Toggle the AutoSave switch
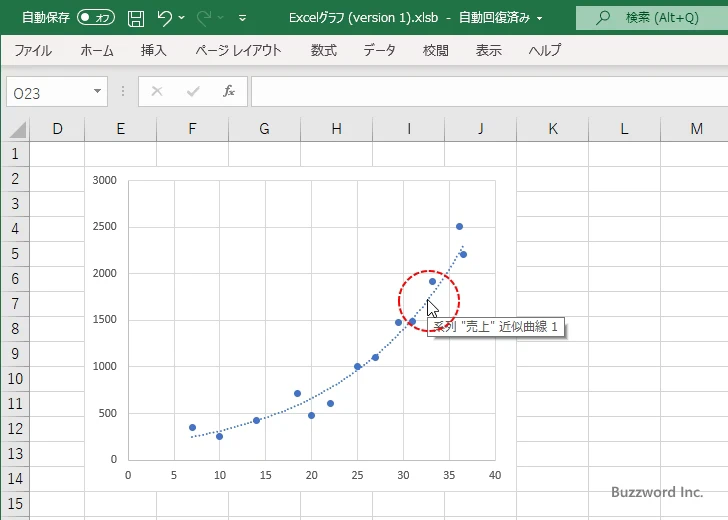 click(x=96, y=18)
